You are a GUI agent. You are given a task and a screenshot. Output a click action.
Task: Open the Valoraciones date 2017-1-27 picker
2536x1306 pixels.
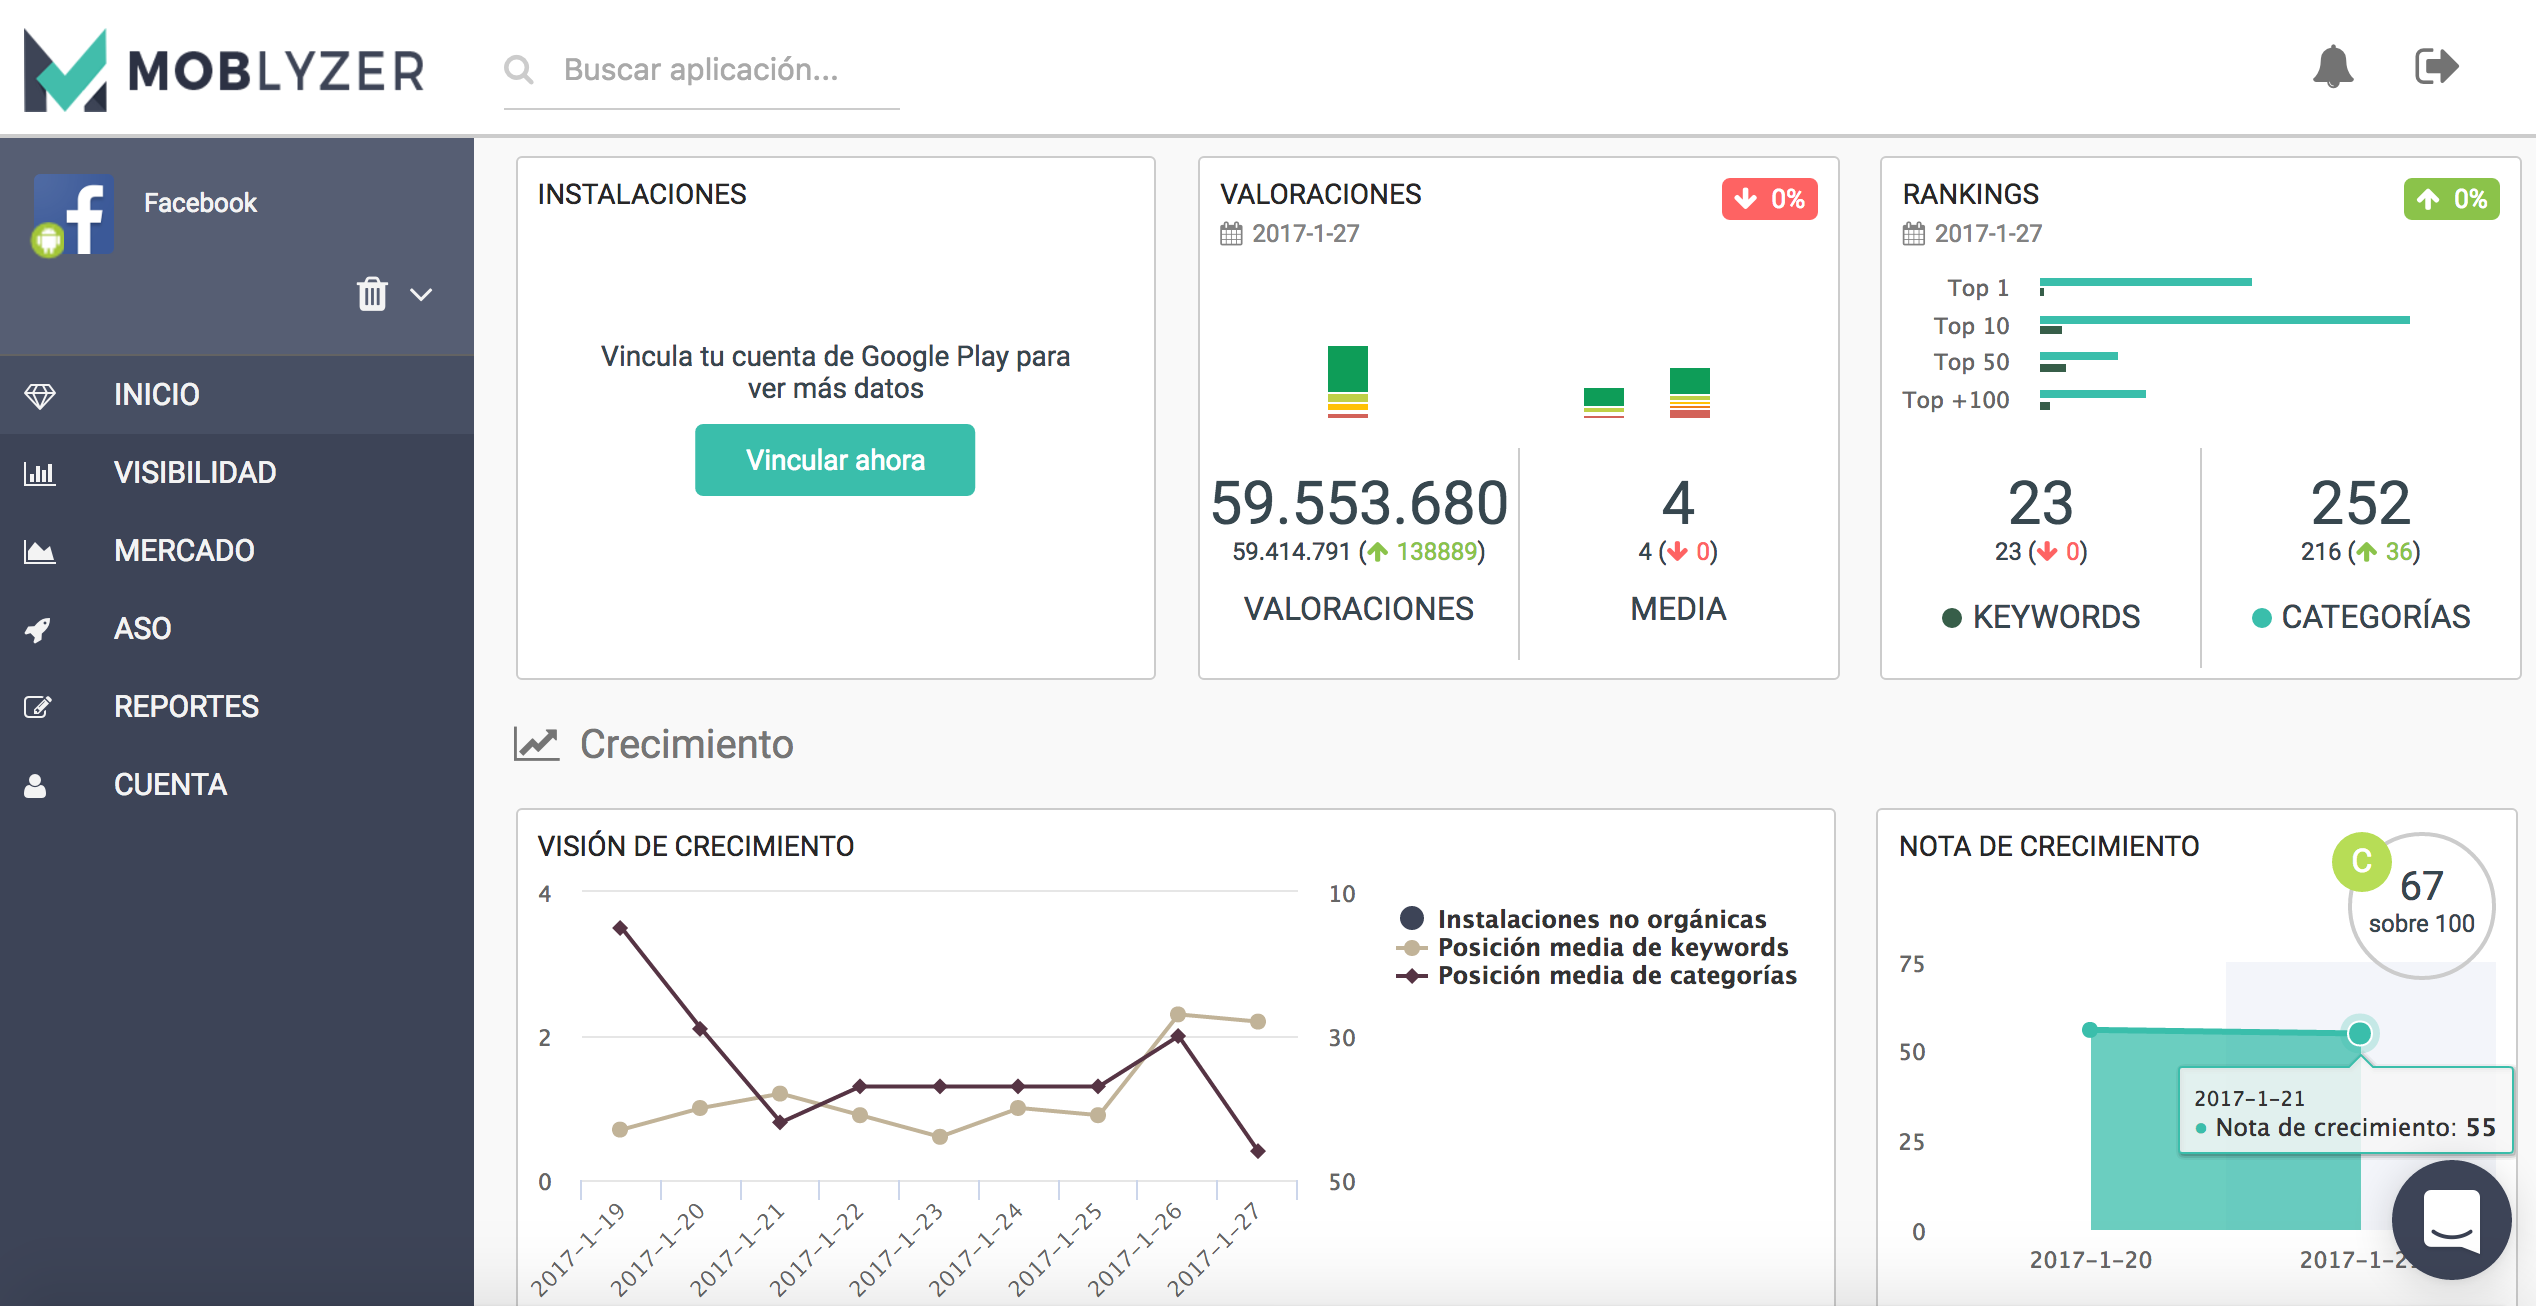1304,234
